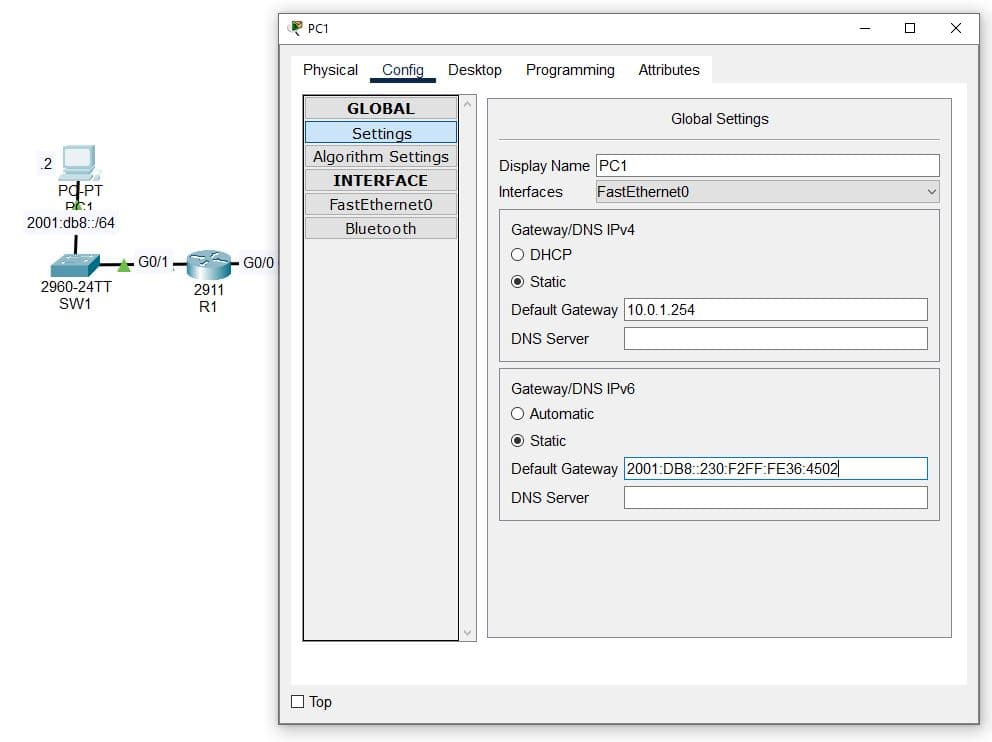Open the Physical tab
The height and width of the screenshot is (742, 992).
pos(330,70)
